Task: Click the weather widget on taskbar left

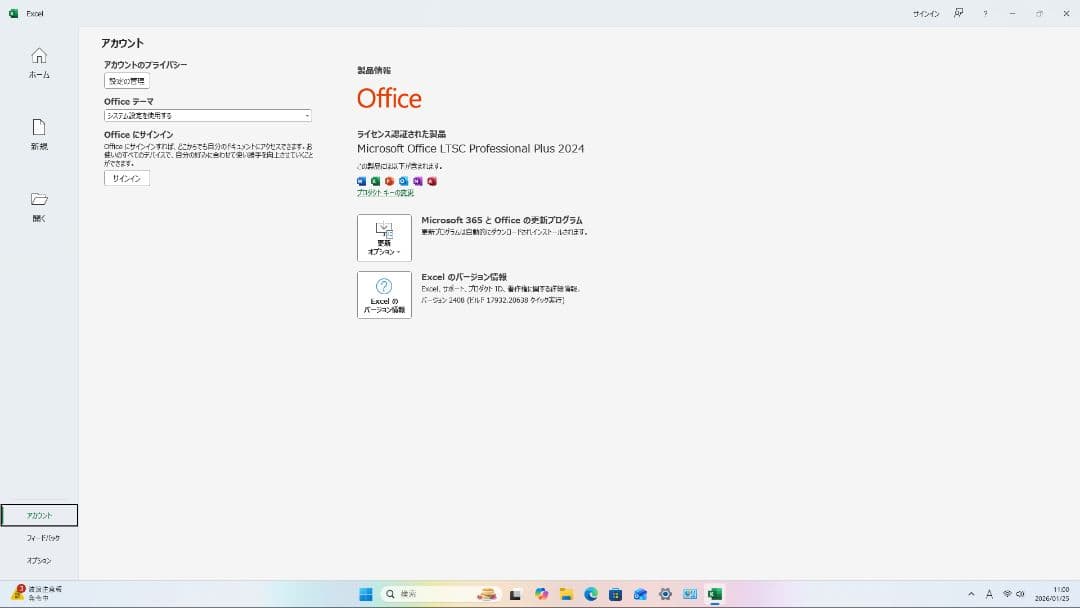Action: click(x=37, y=594)
